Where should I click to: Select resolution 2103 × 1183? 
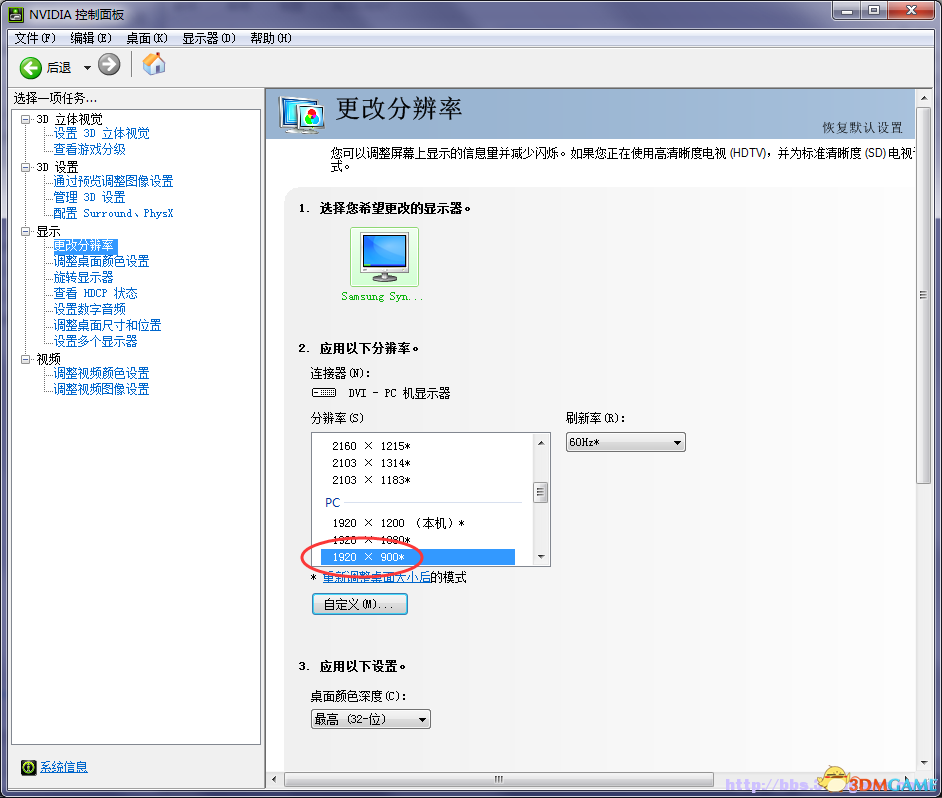(x=371, y=480)
